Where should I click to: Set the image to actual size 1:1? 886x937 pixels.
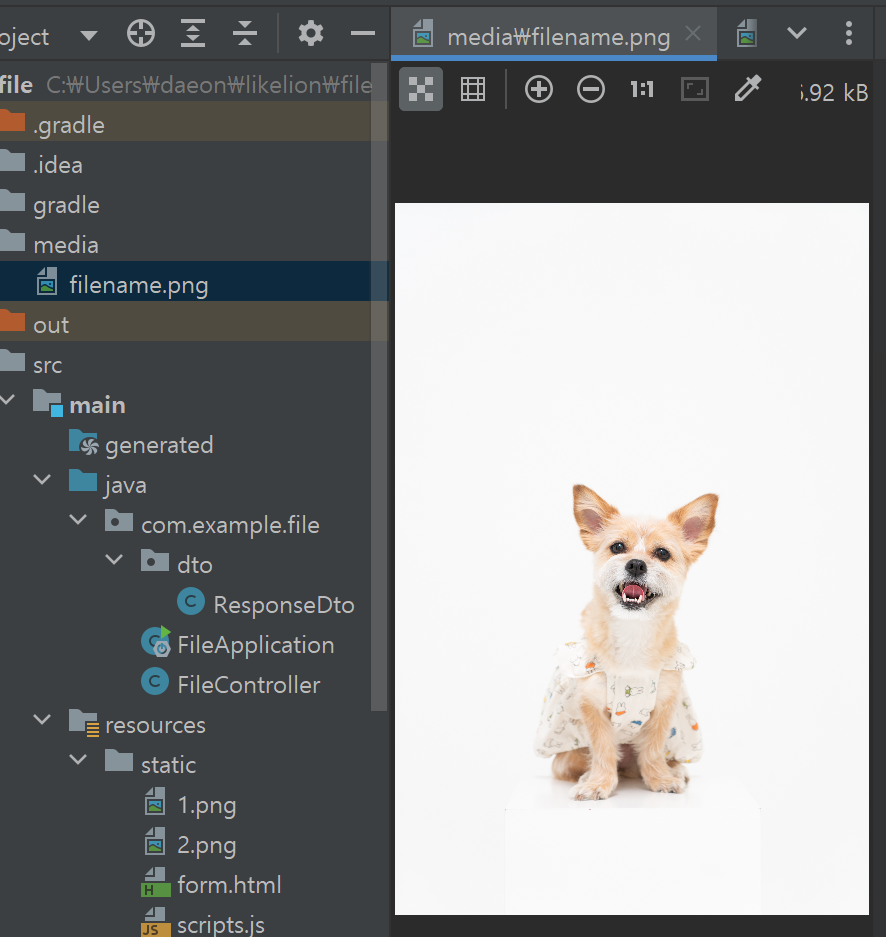(x=642, y=90)
